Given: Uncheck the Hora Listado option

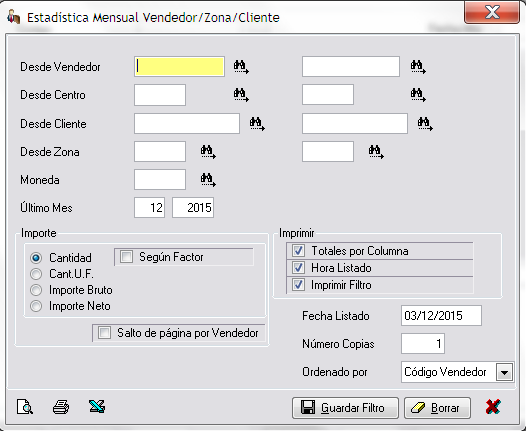Looking at the screenshot, I should pos(298,268).
